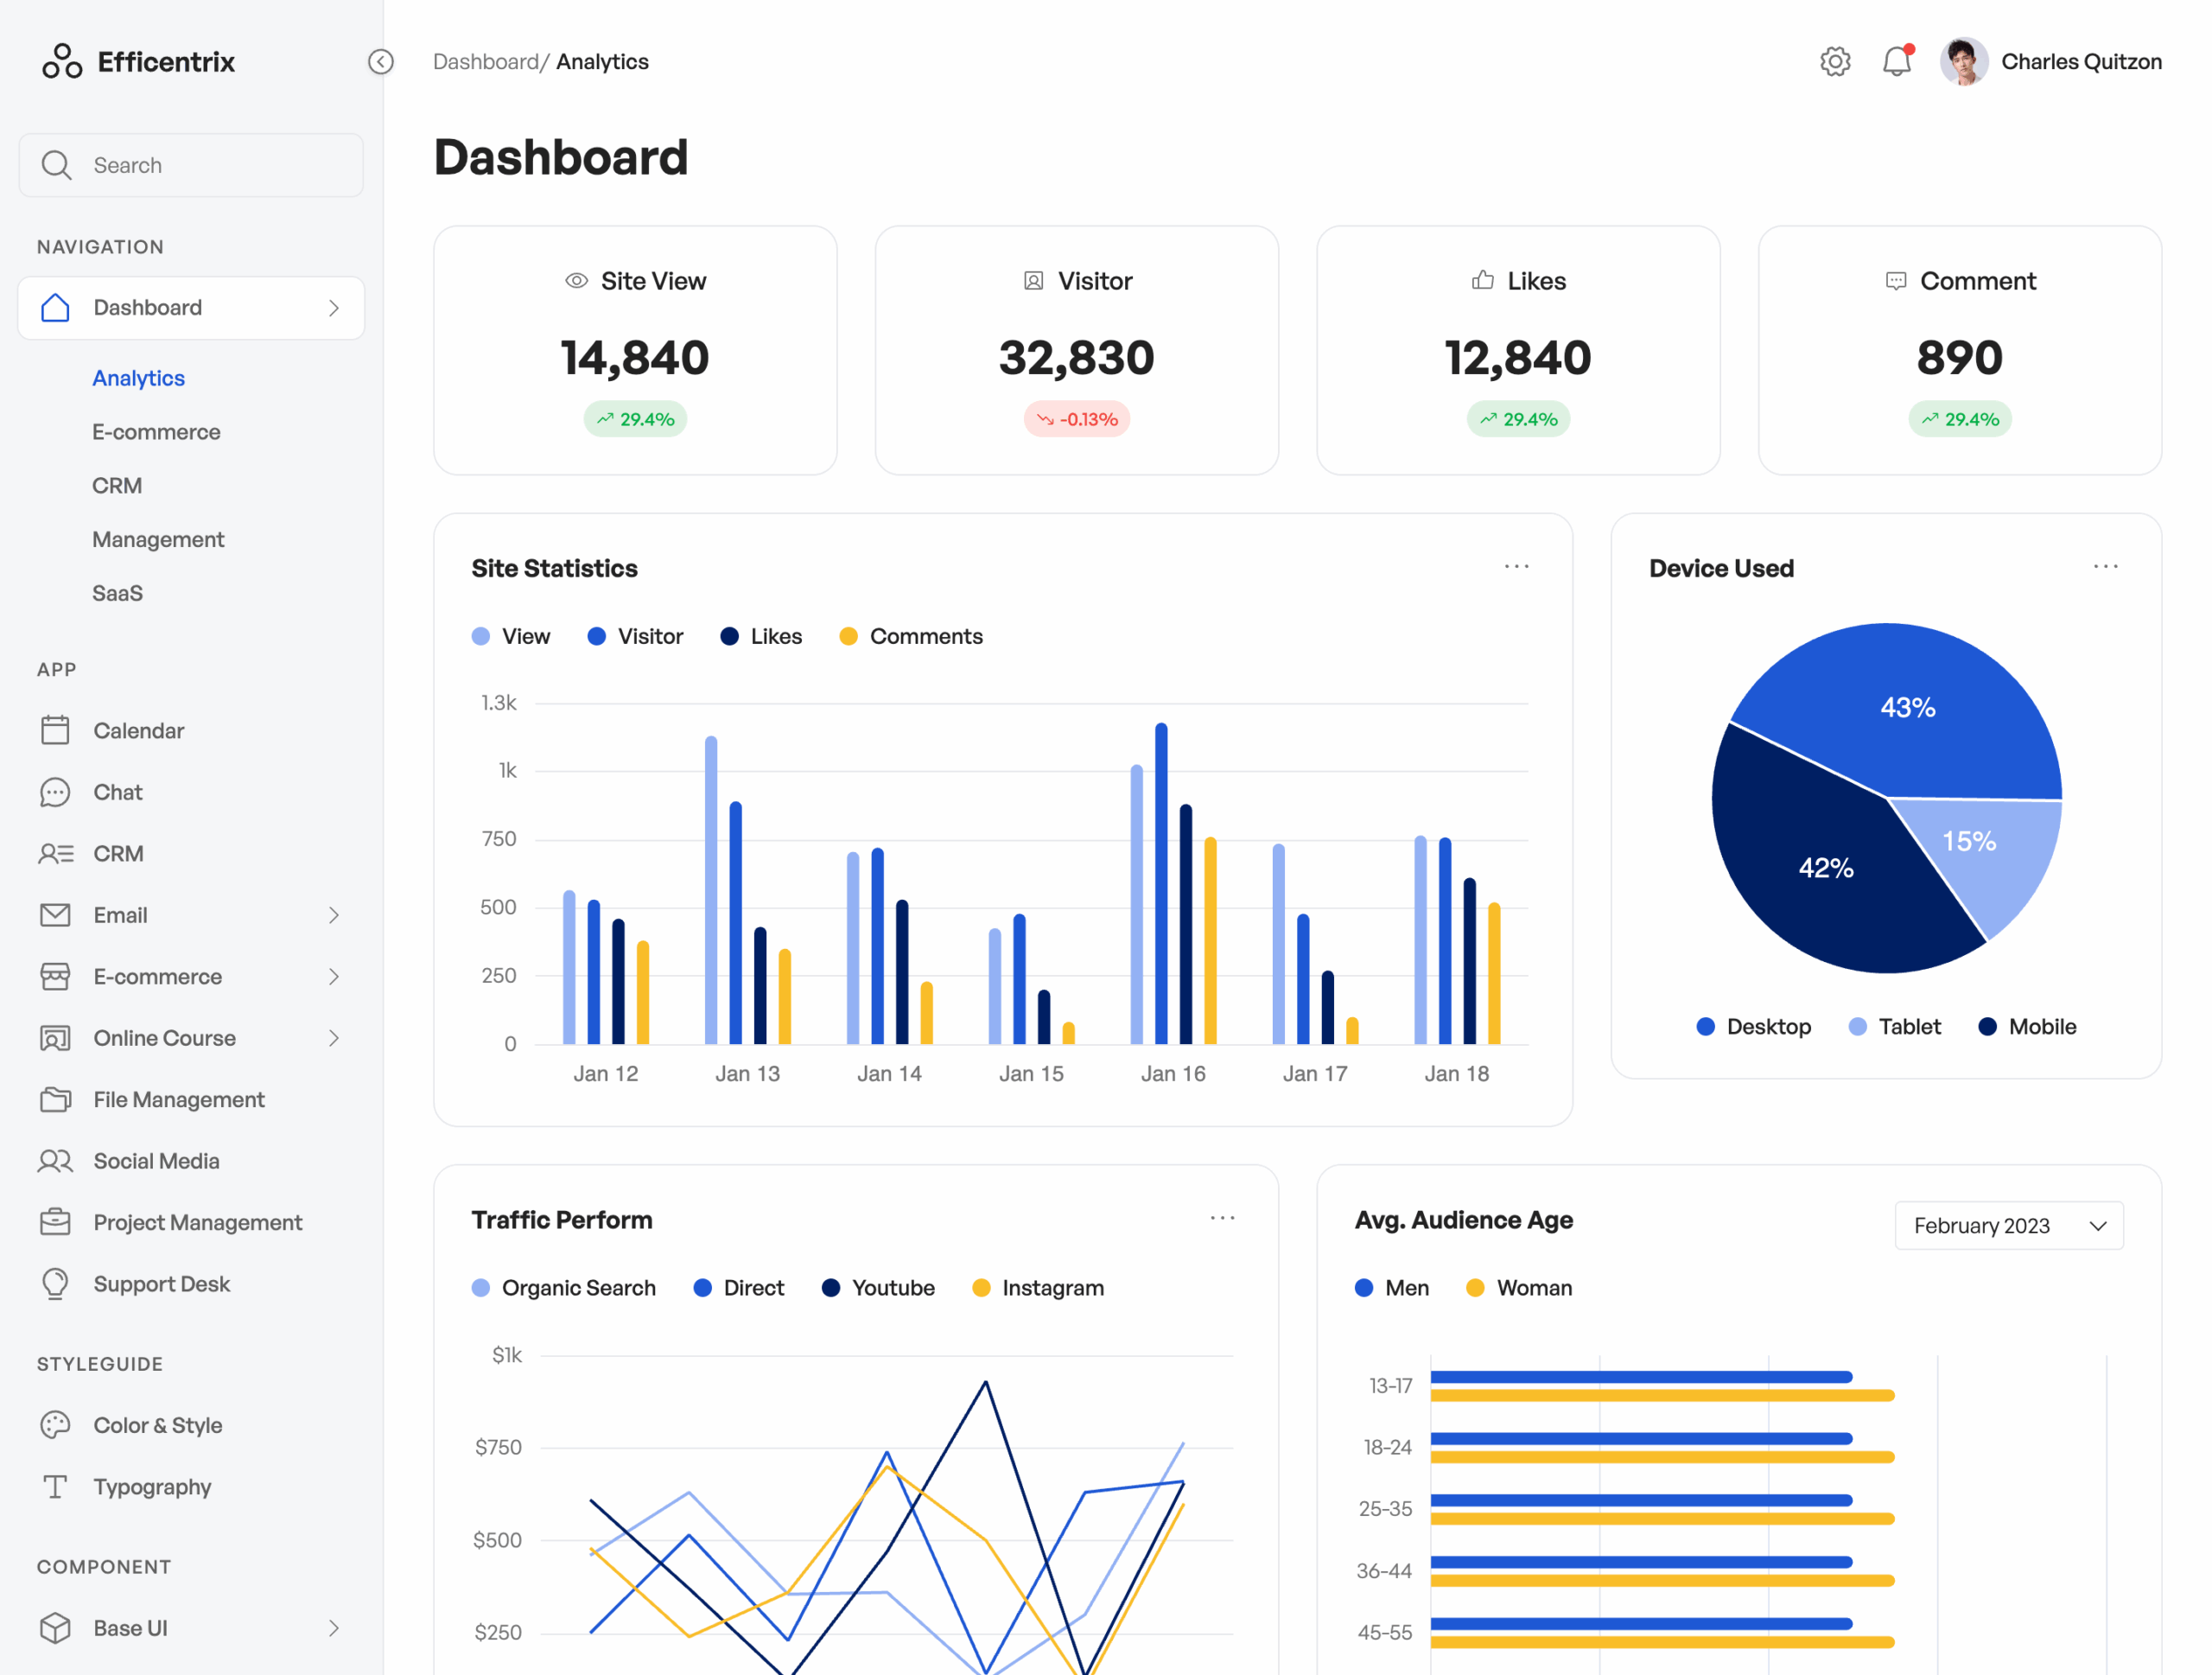Select the Typography styleguide icon
Screen dimensions: 2212x1675
point(55,1487)
